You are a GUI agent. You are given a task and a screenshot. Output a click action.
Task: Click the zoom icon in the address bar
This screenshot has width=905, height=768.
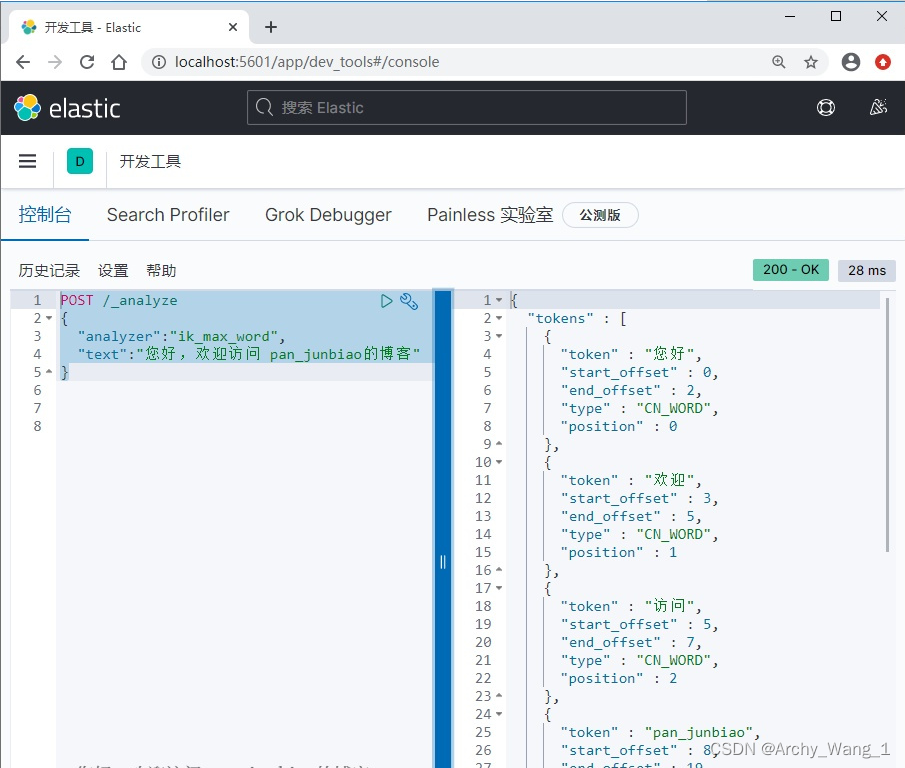coord(779,62)
